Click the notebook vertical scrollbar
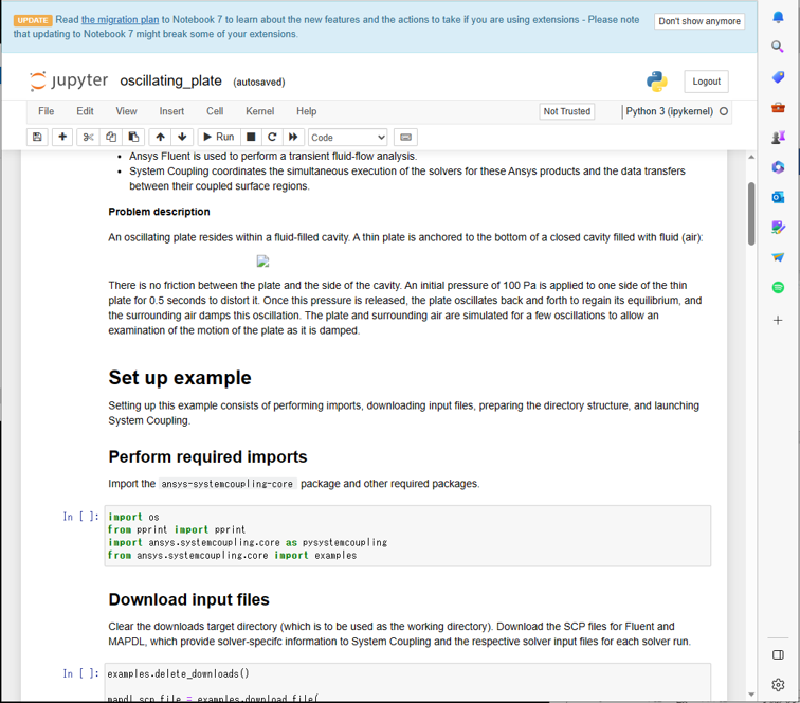 pyautogui.click(x=751, y=210)
